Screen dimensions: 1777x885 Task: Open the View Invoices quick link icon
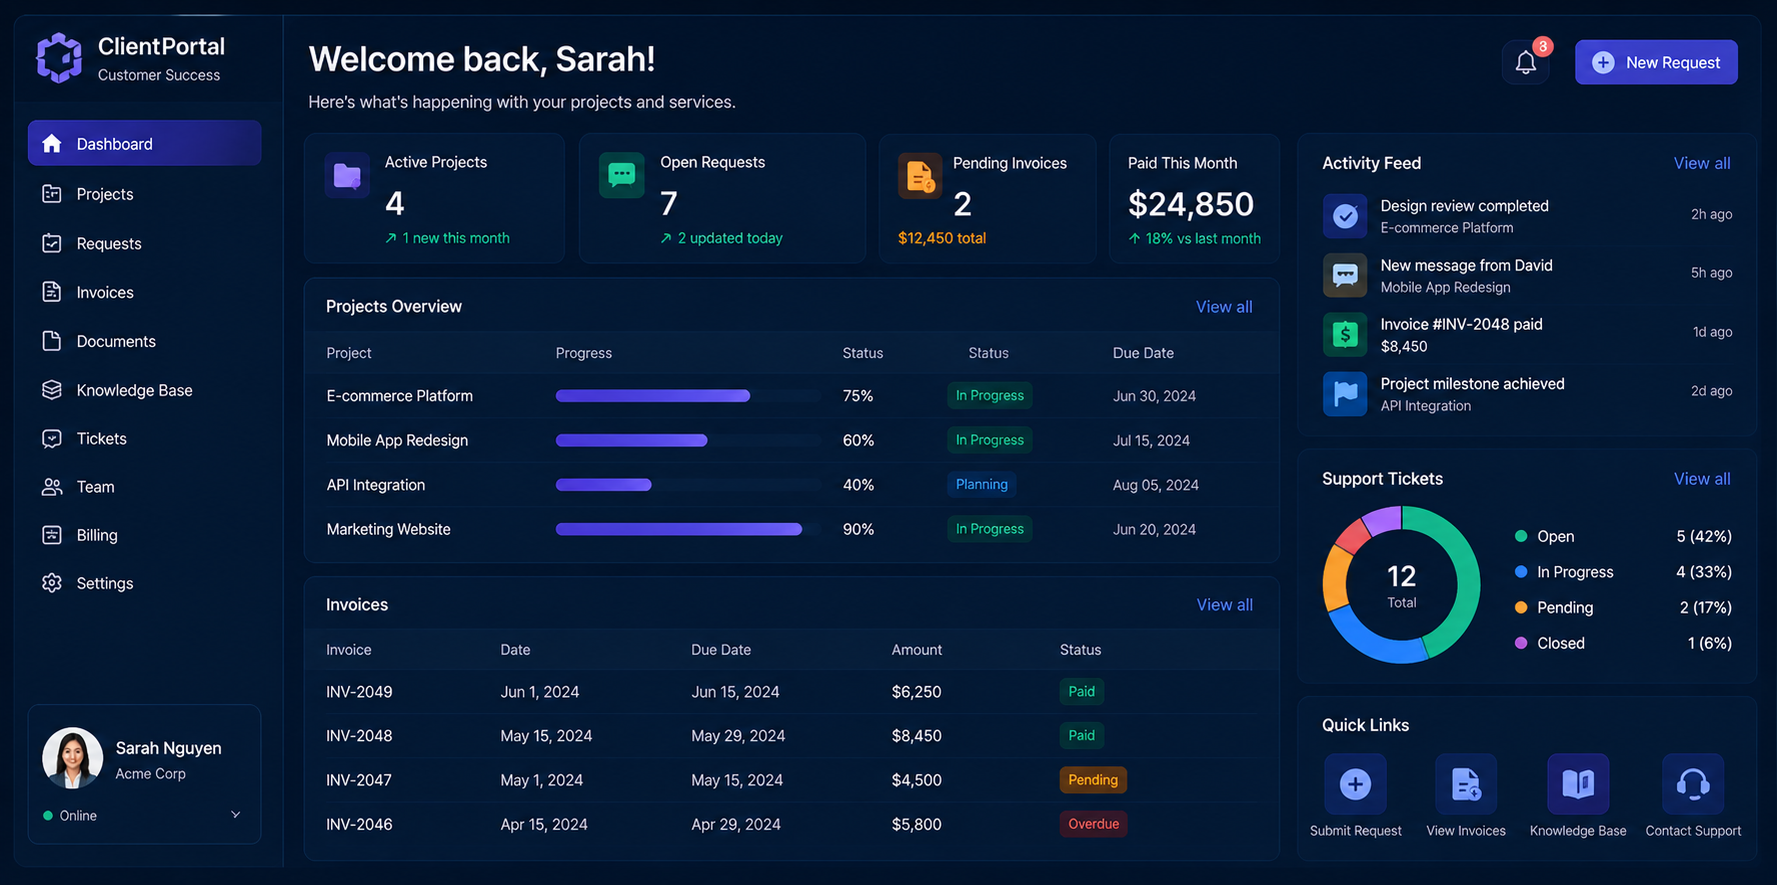1466,784
